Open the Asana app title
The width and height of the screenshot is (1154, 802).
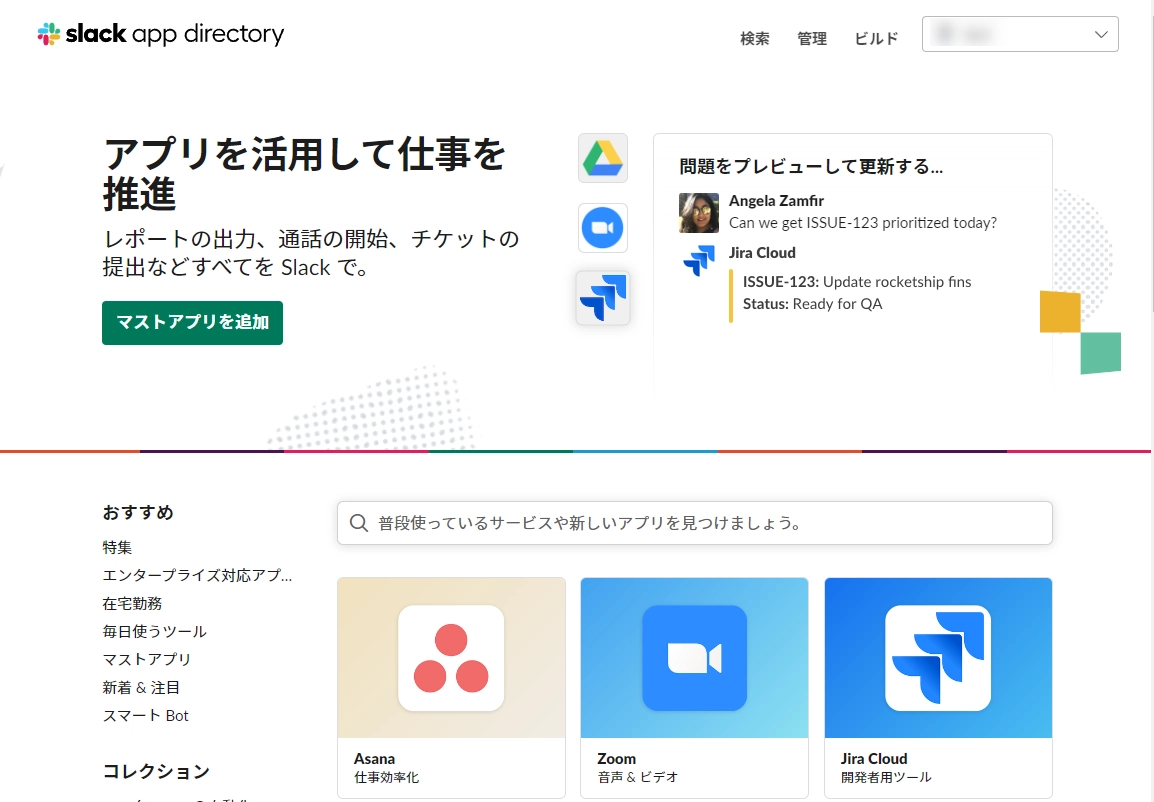point(374,759)
